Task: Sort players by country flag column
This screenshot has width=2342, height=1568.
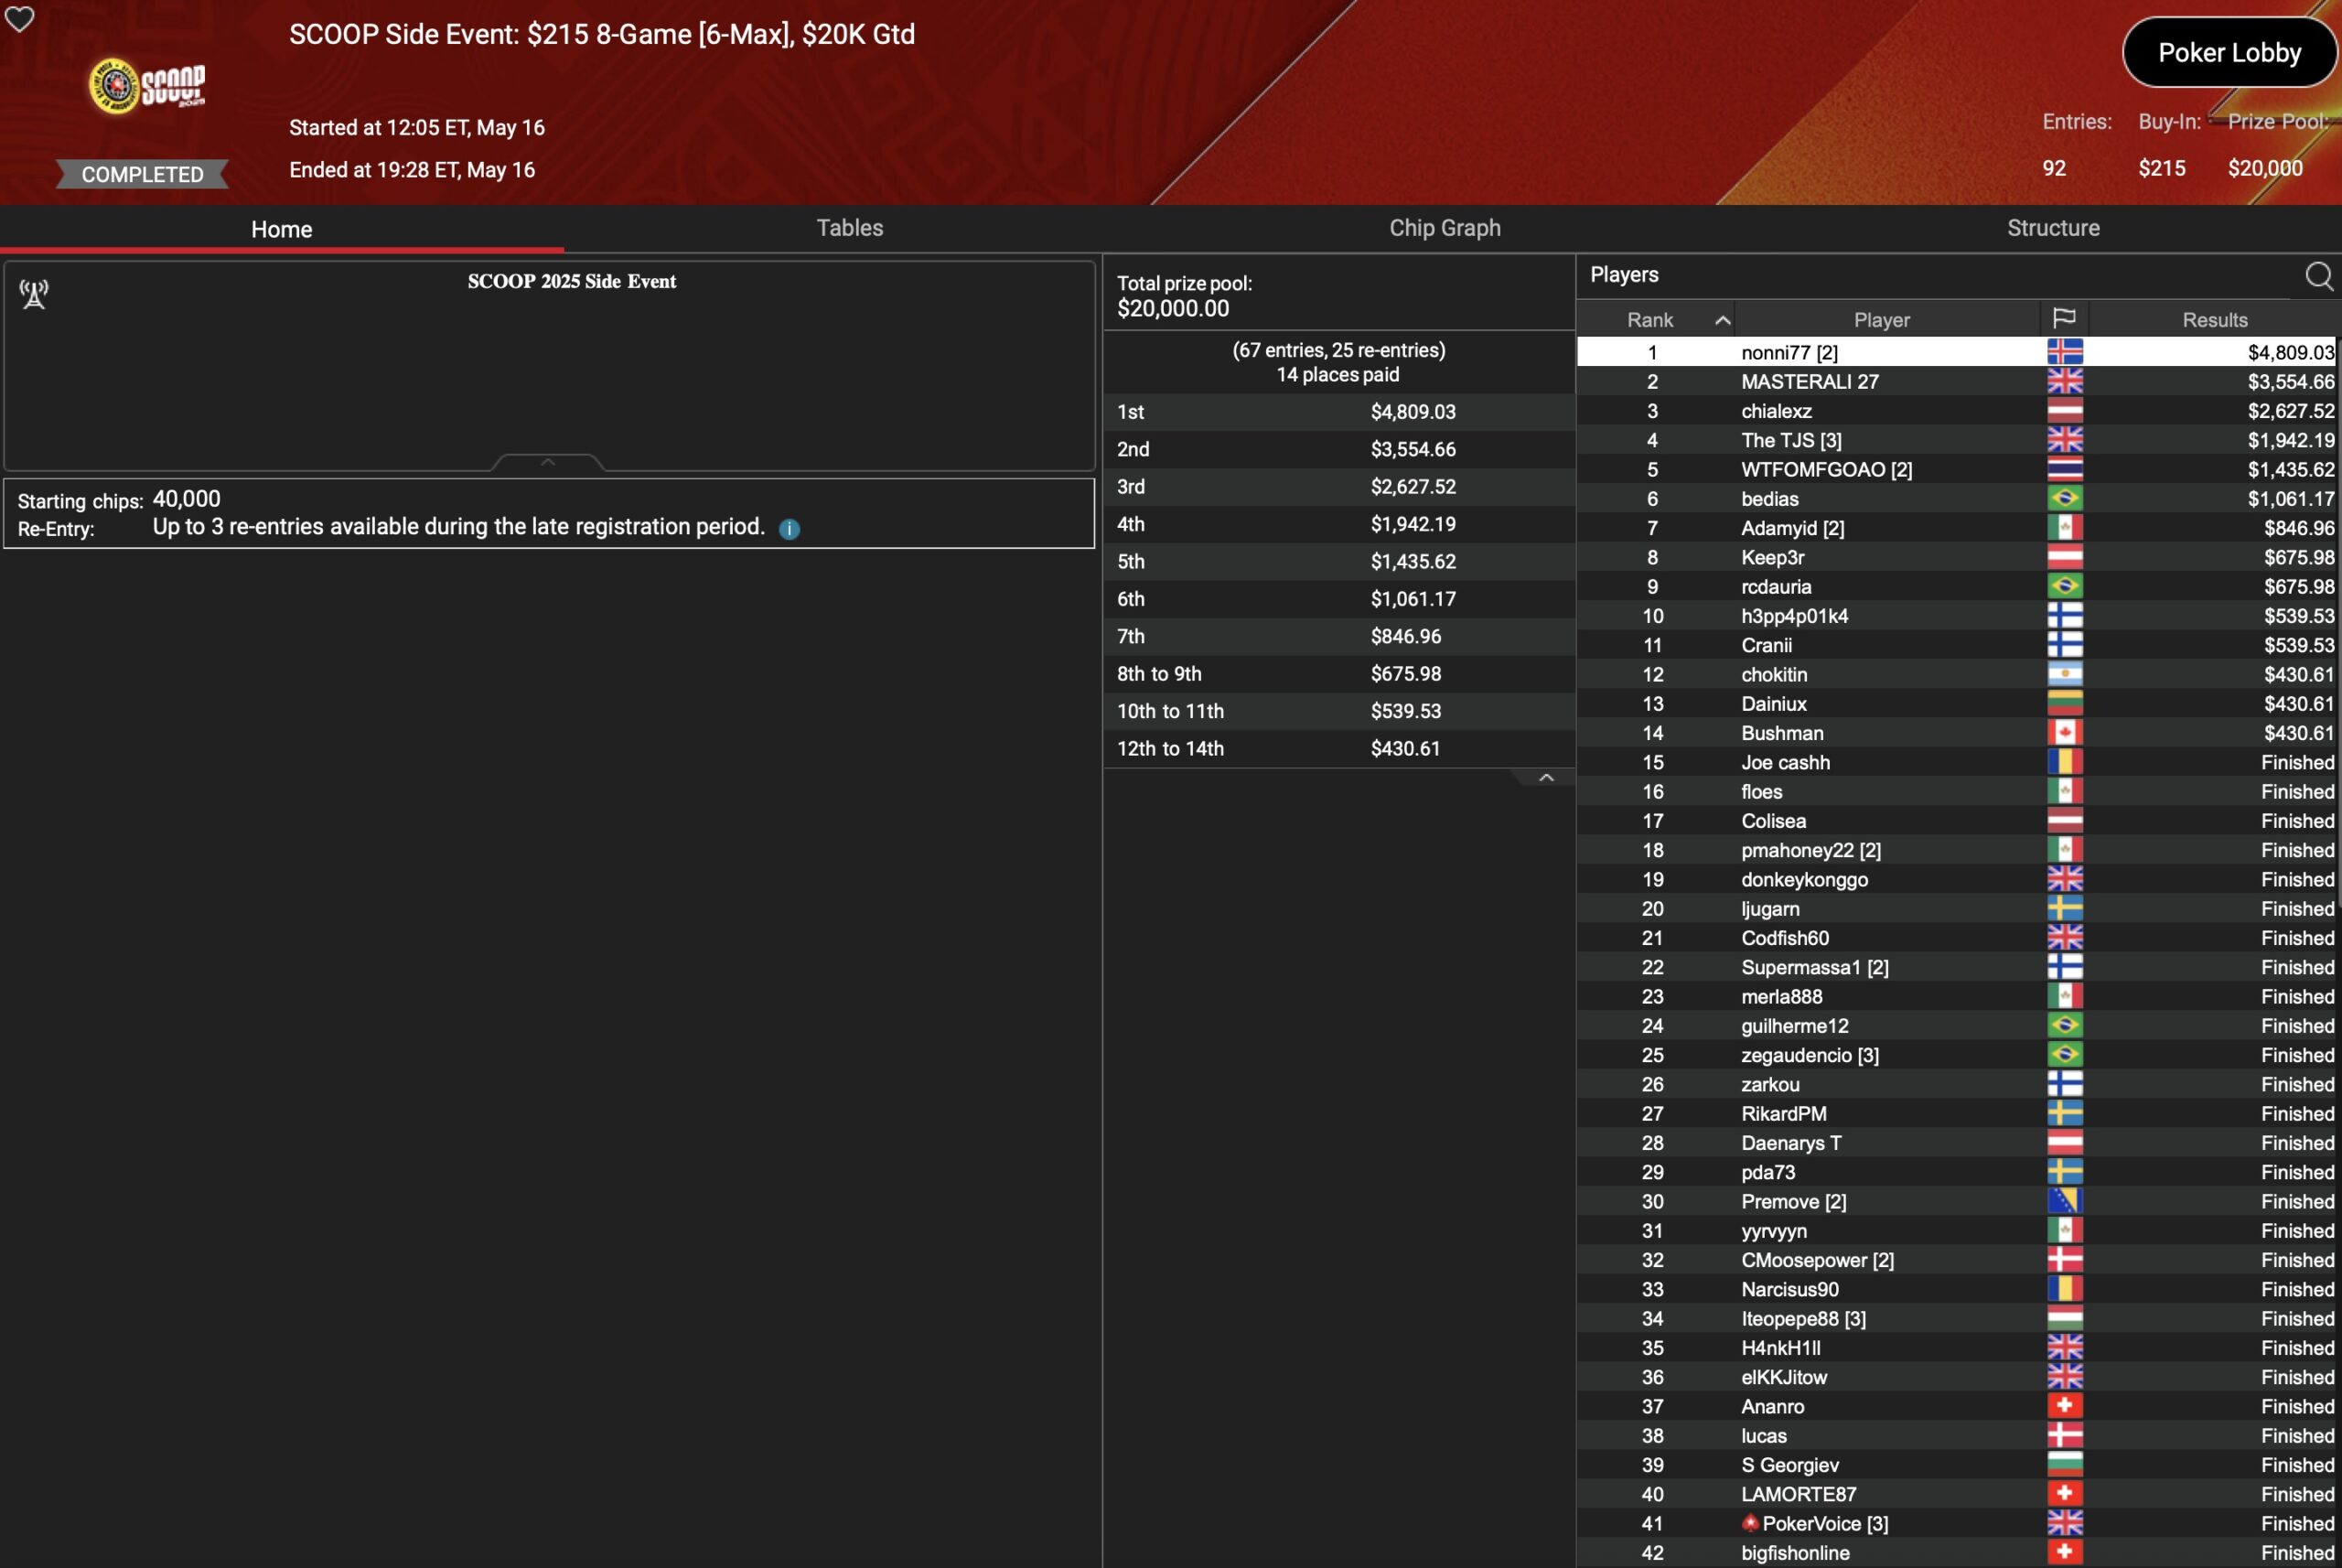Action: (x=2063, y=319)
